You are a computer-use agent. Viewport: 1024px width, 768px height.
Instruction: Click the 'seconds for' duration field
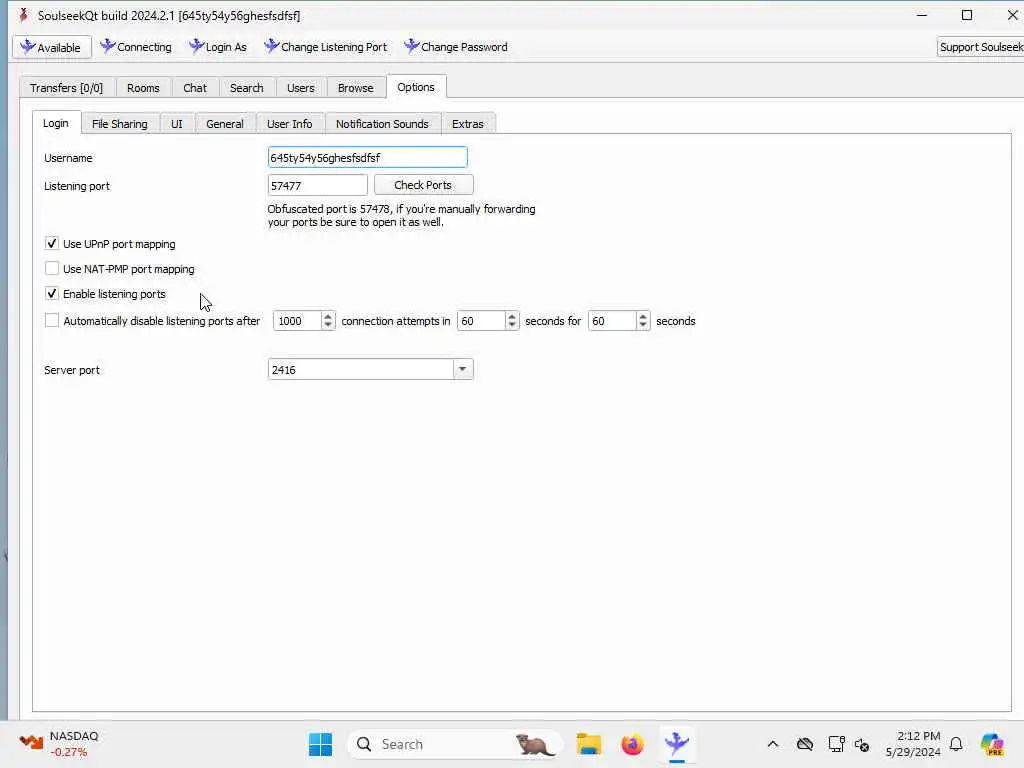coord(612,321)
